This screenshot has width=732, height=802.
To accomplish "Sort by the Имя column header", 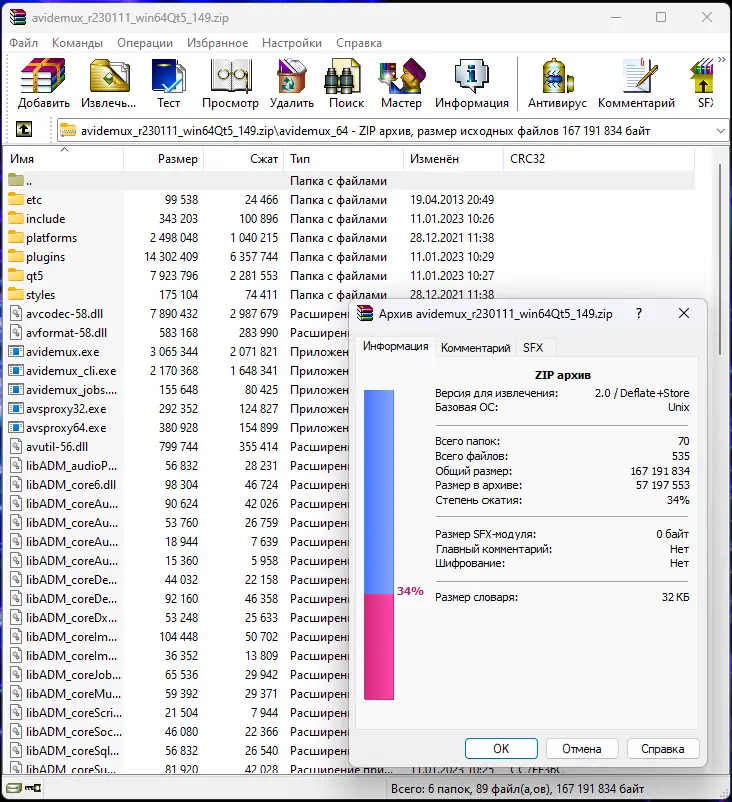I will (x=63, y=159).
